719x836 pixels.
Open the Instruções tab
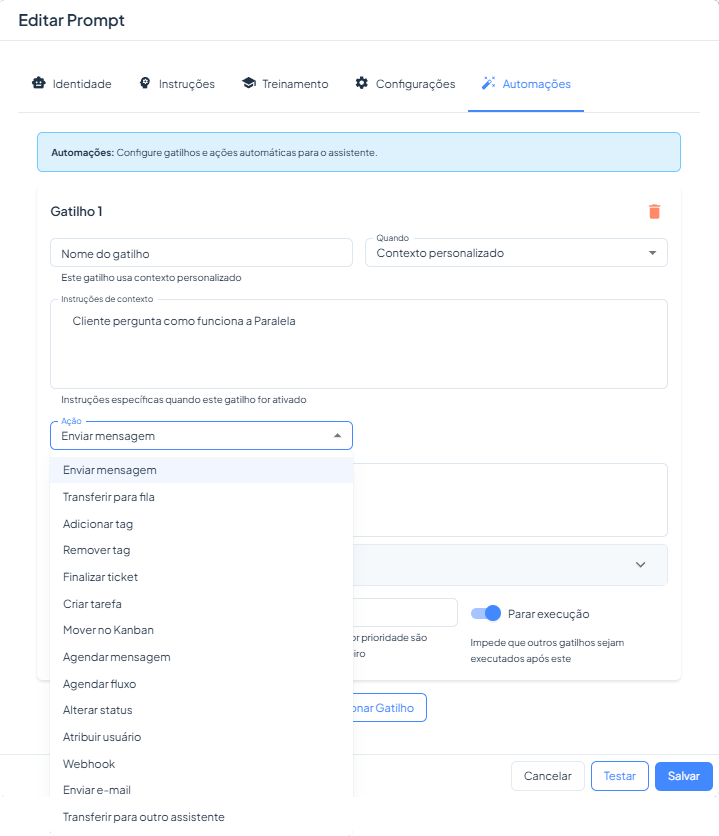pos(177,84)
